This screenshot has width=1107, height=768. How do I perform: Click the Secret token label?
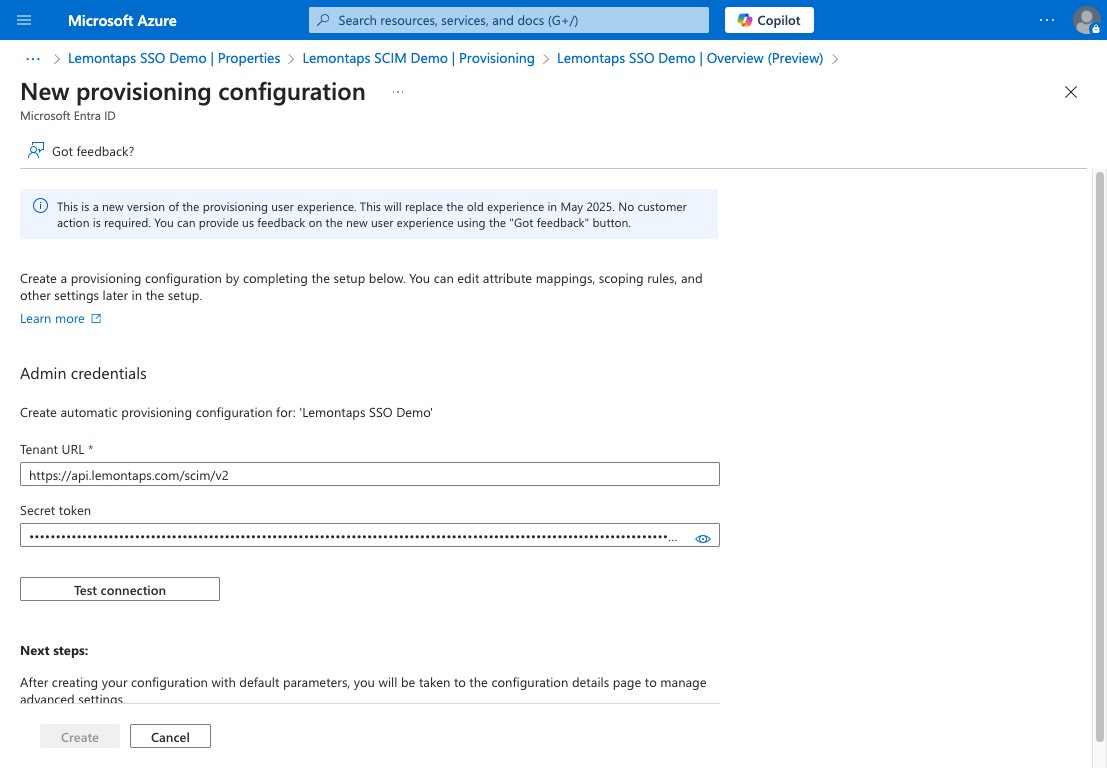pos(55,510)
